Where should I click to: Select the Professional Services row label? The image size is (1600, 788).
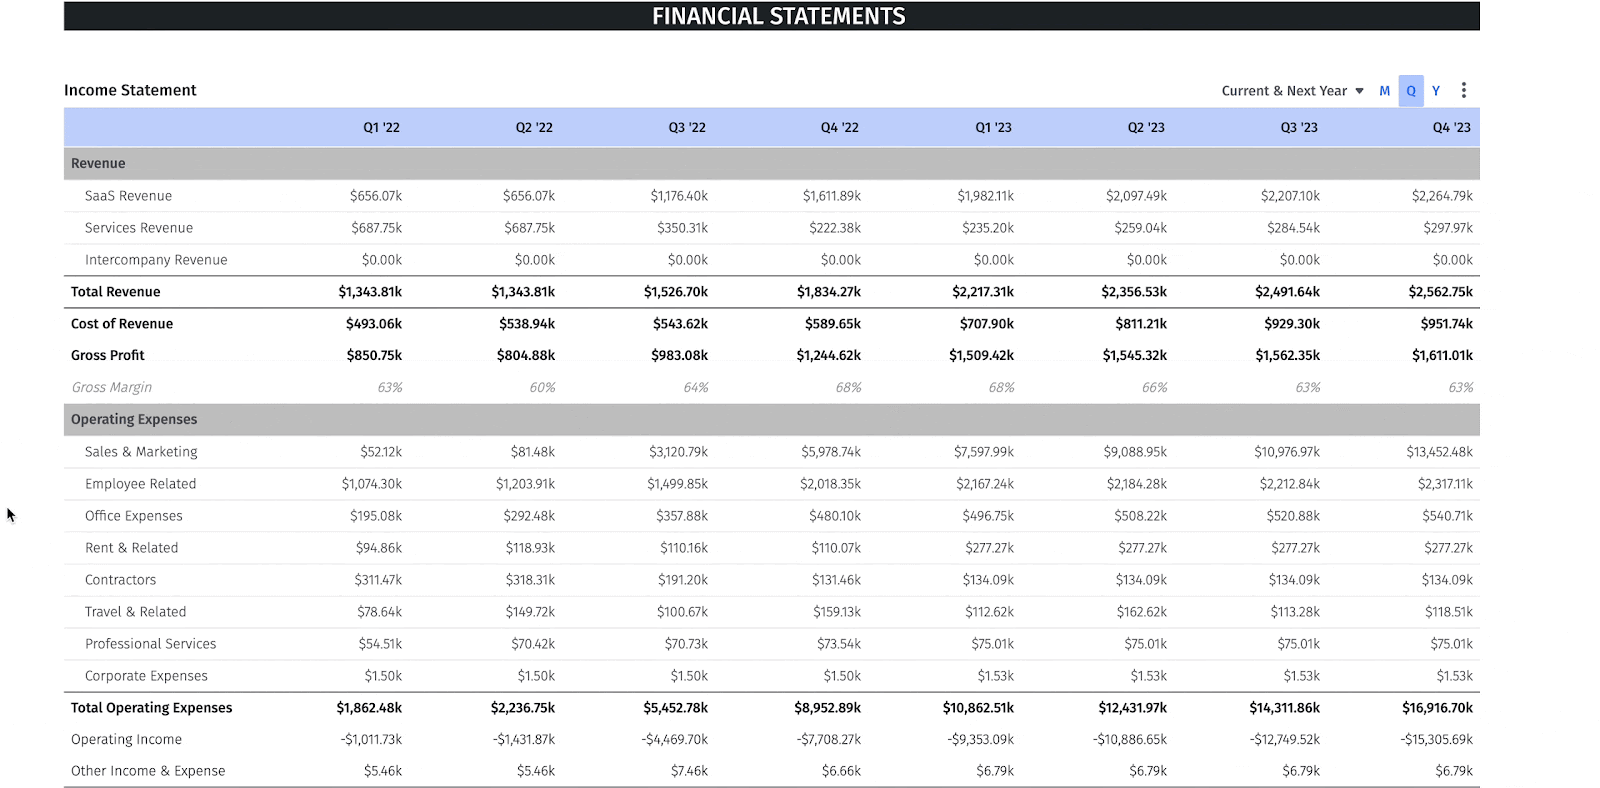coord(151,644)
